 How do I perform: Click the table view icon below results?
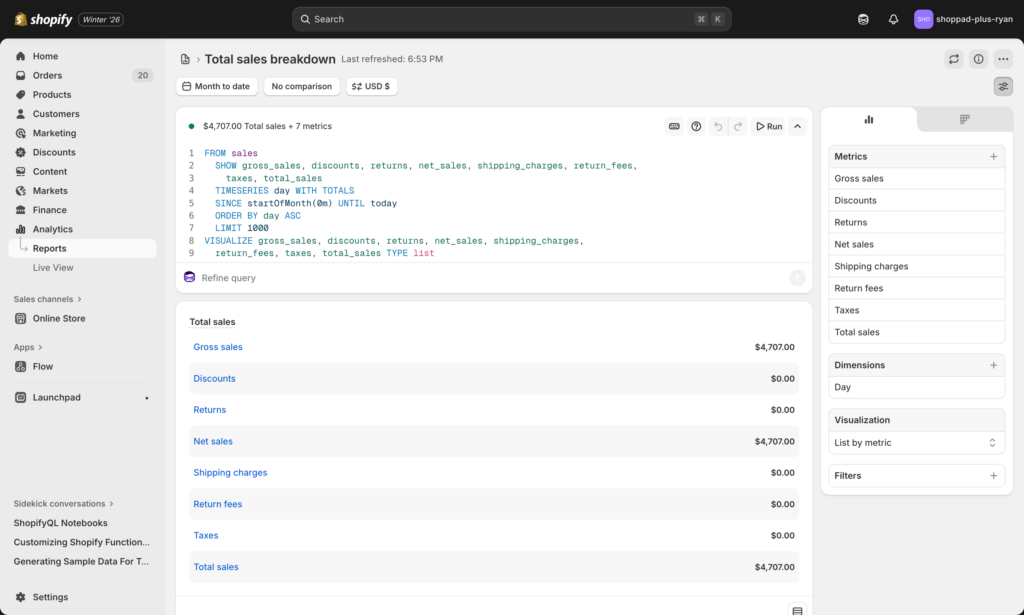[x=797, y=610]
